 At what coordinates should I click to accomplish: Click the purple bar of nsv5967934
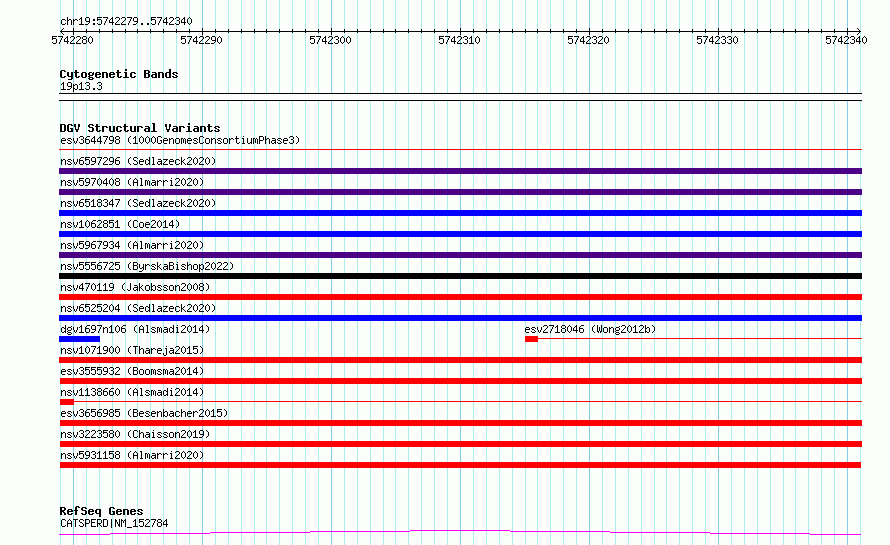tap(460, 255)
